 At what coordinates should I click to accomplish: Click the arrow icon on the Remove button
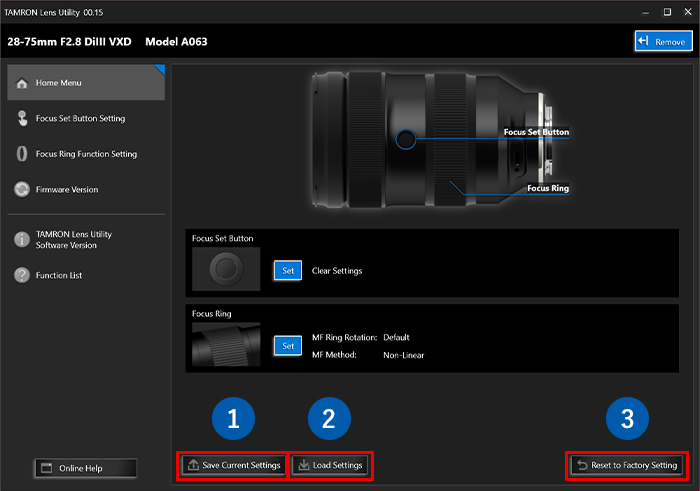[643, 41]
